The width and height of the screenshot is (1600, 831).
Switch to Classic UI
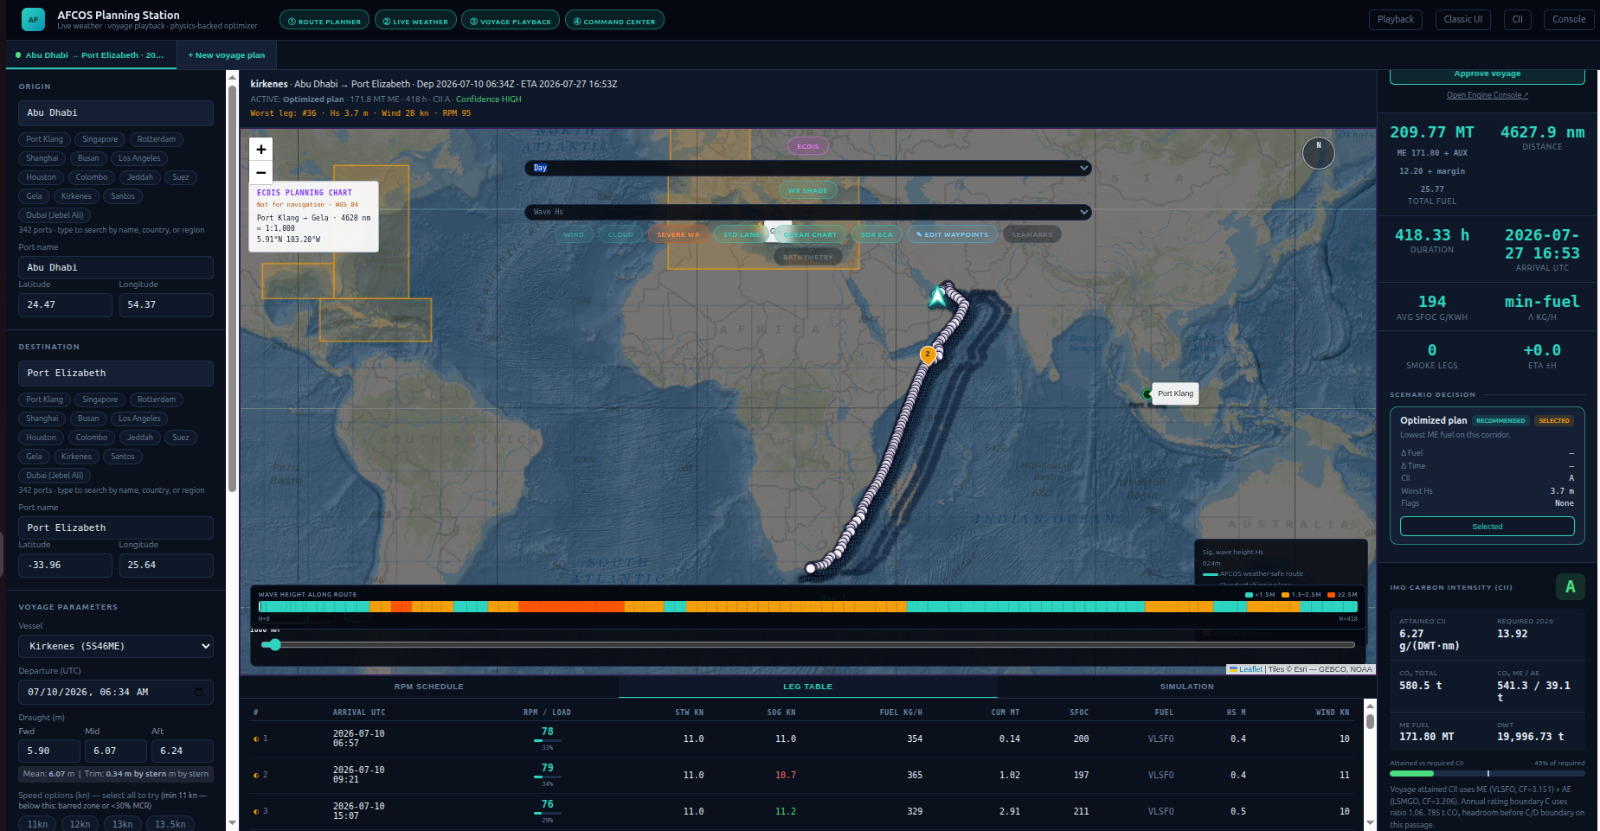1463,19
